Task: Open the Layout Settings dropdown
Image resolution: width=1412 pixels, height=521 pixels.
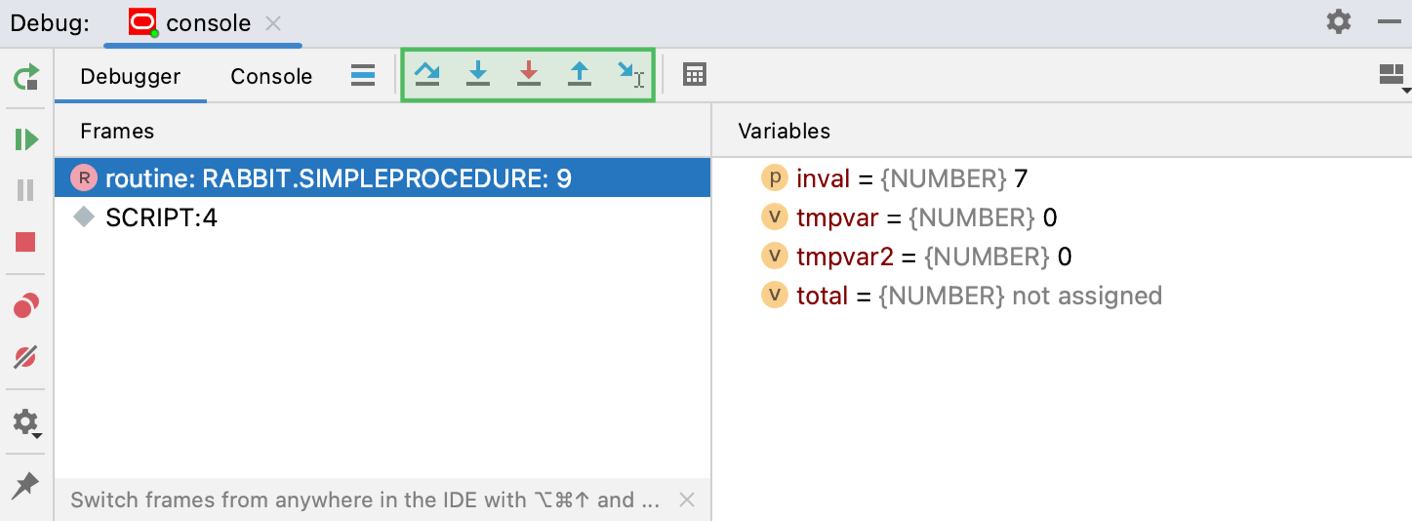Action: pos(1391,75)
